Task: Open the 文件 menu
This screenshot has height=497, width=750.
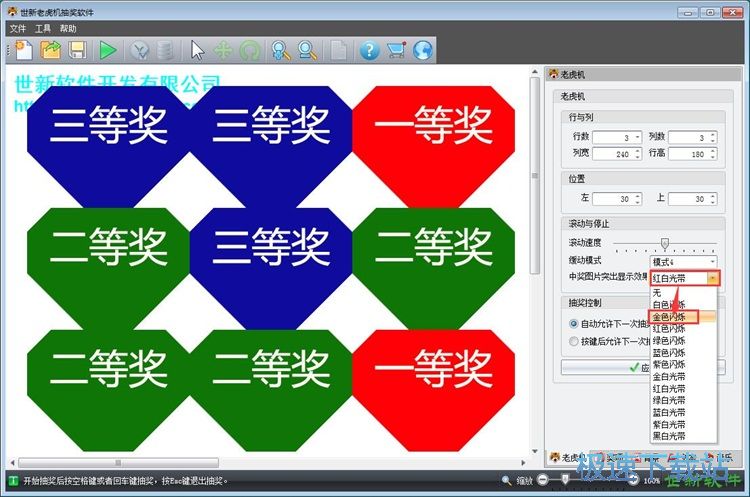Action: coord(18,29)
